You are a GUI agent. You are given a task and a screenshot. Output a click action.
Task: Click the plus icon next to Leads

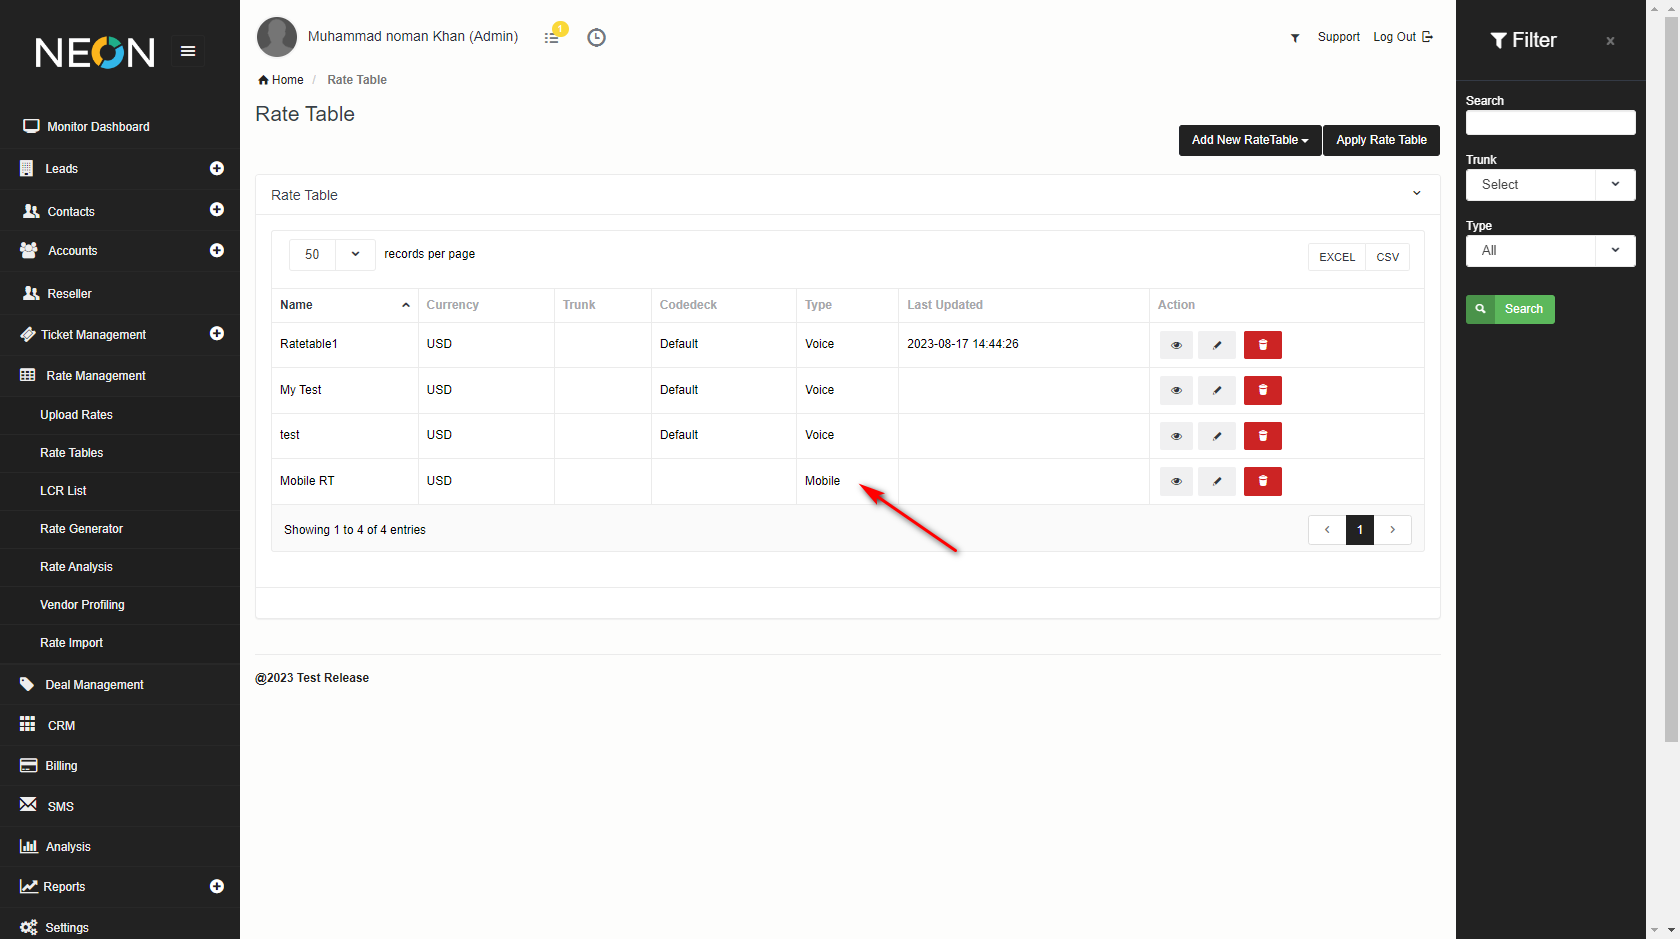click(x=217, y=169)
